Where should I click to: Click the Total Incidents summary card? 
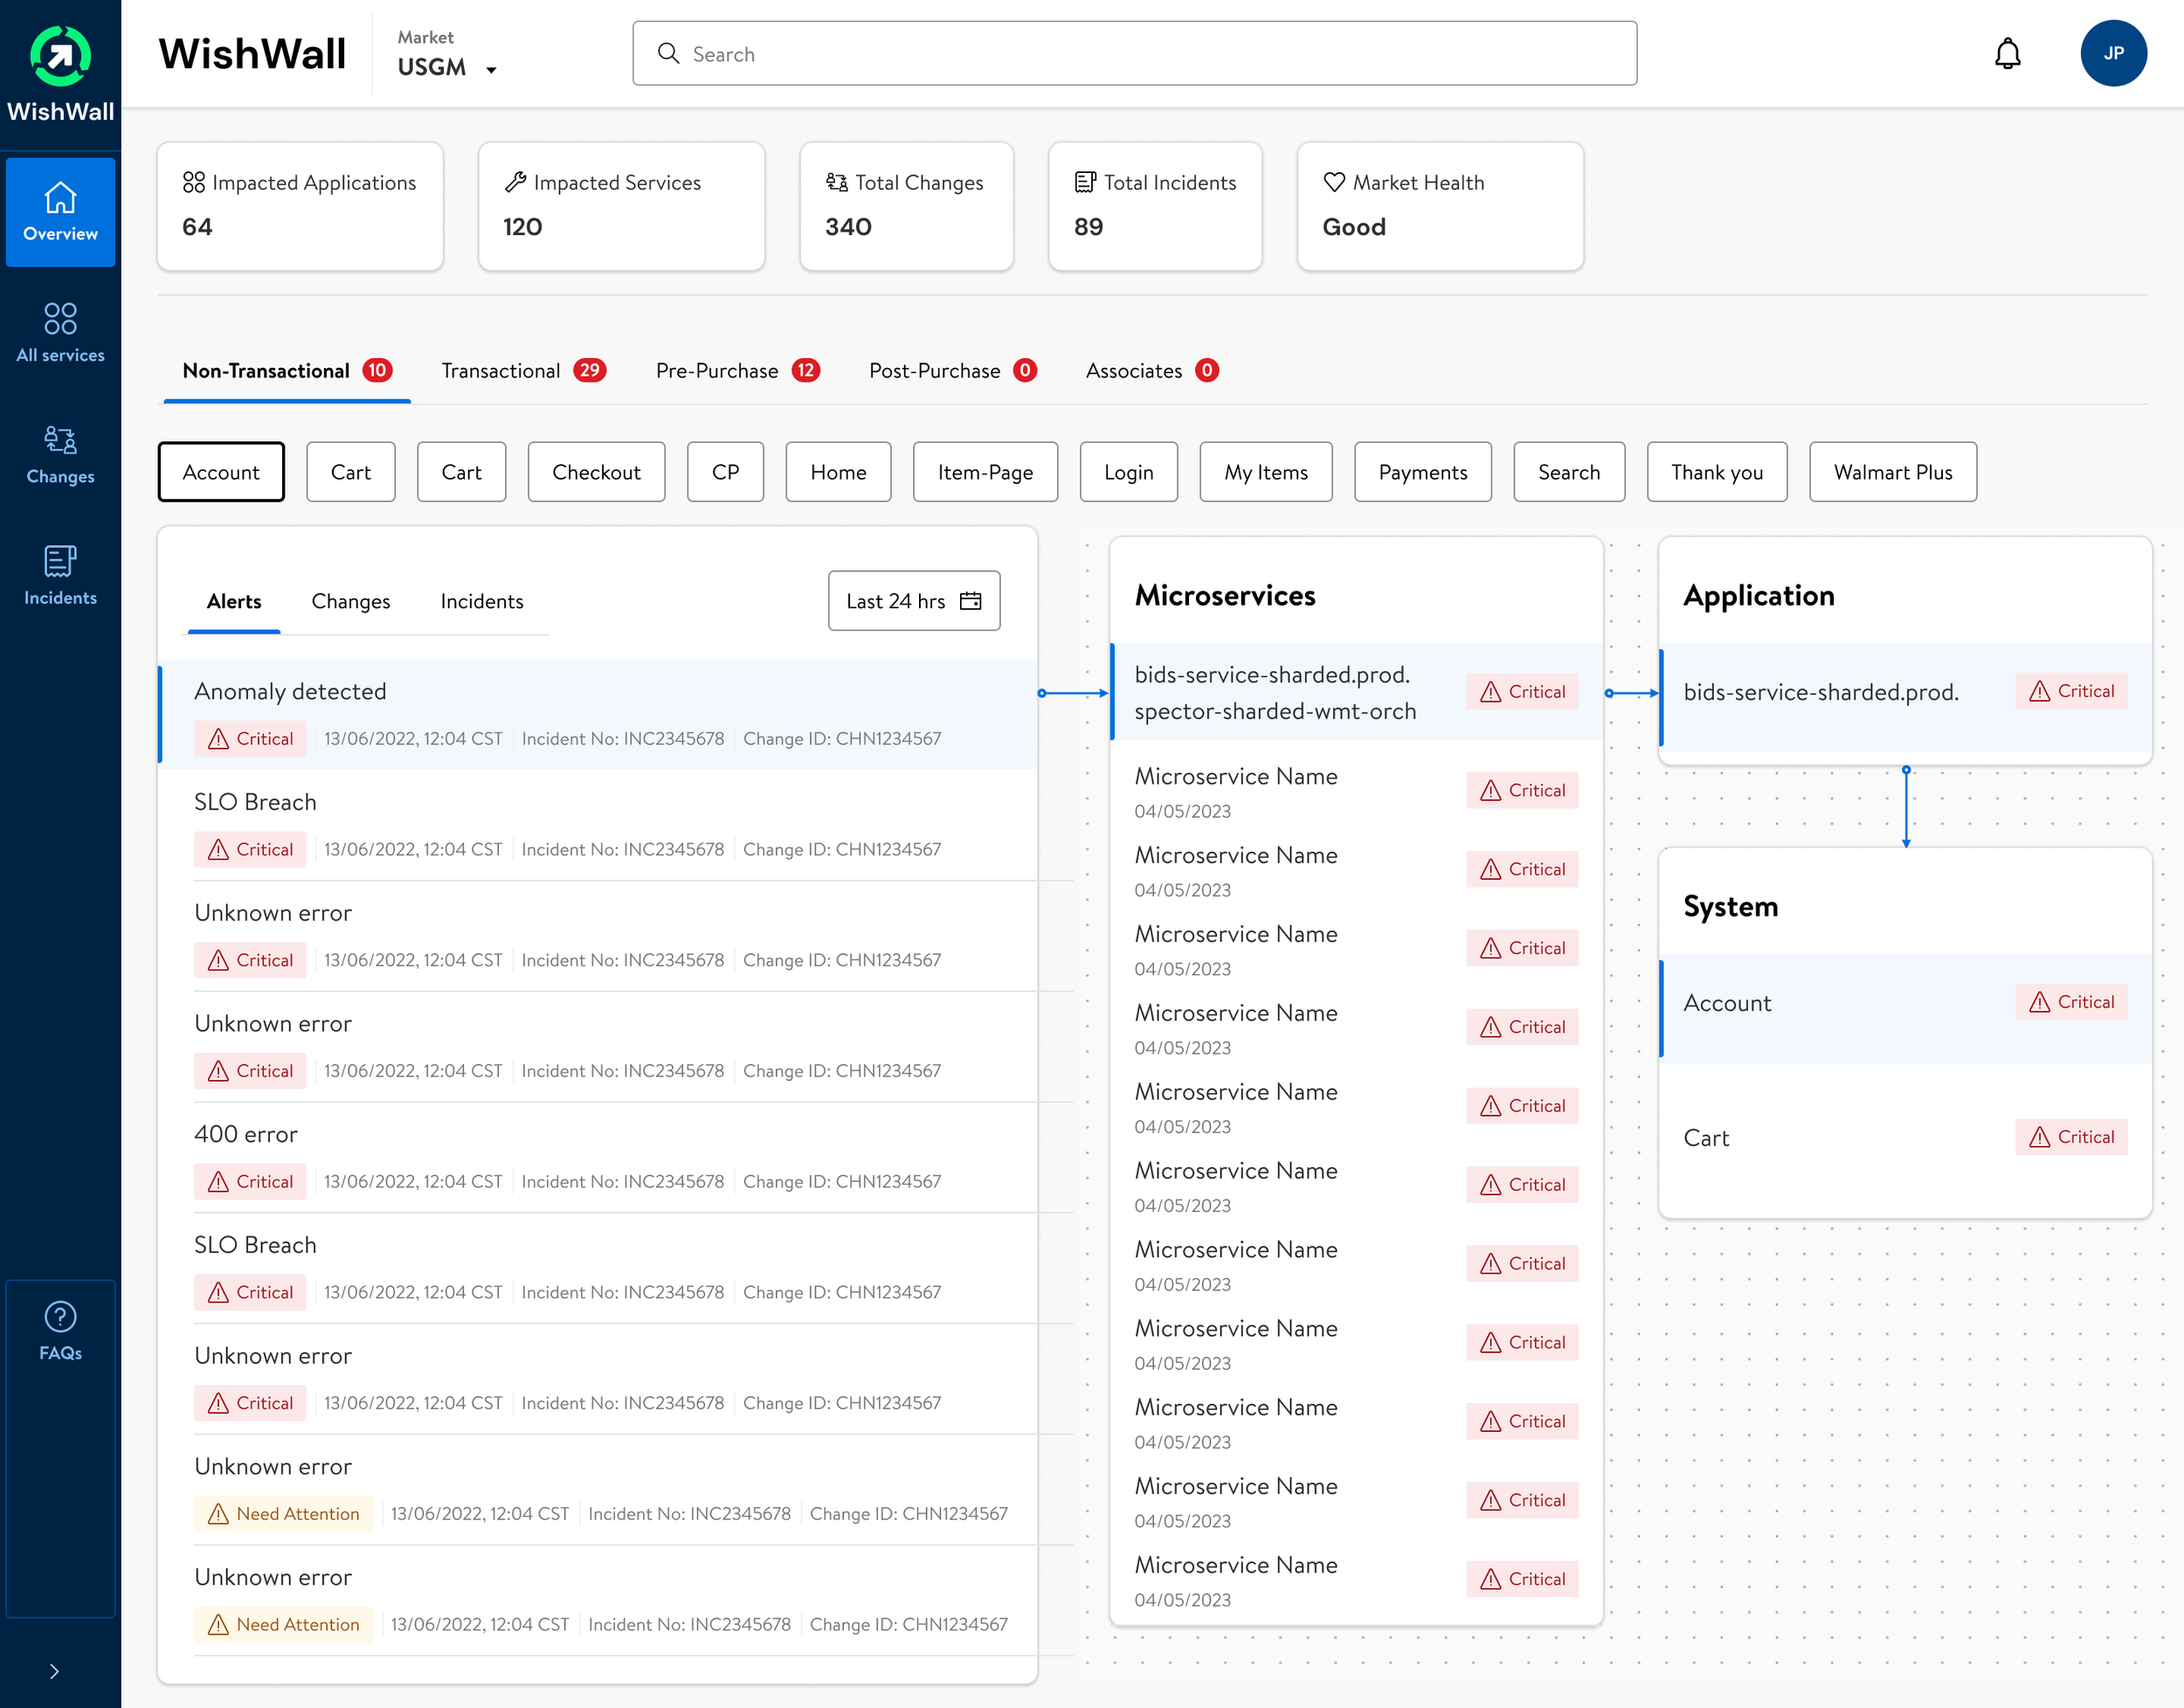tap(1154, 206)
